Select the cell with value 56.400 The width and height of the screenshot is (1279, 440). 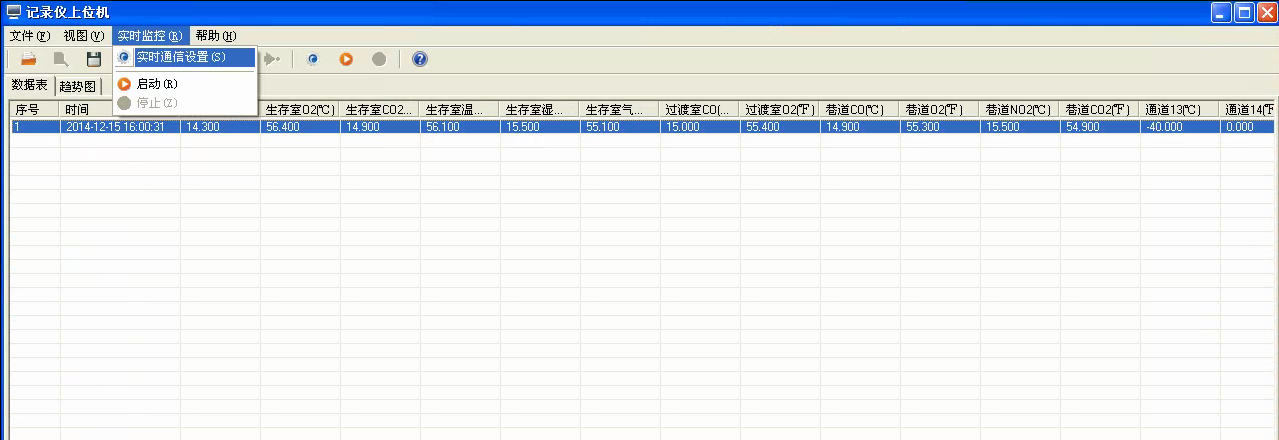coord(300,127)
